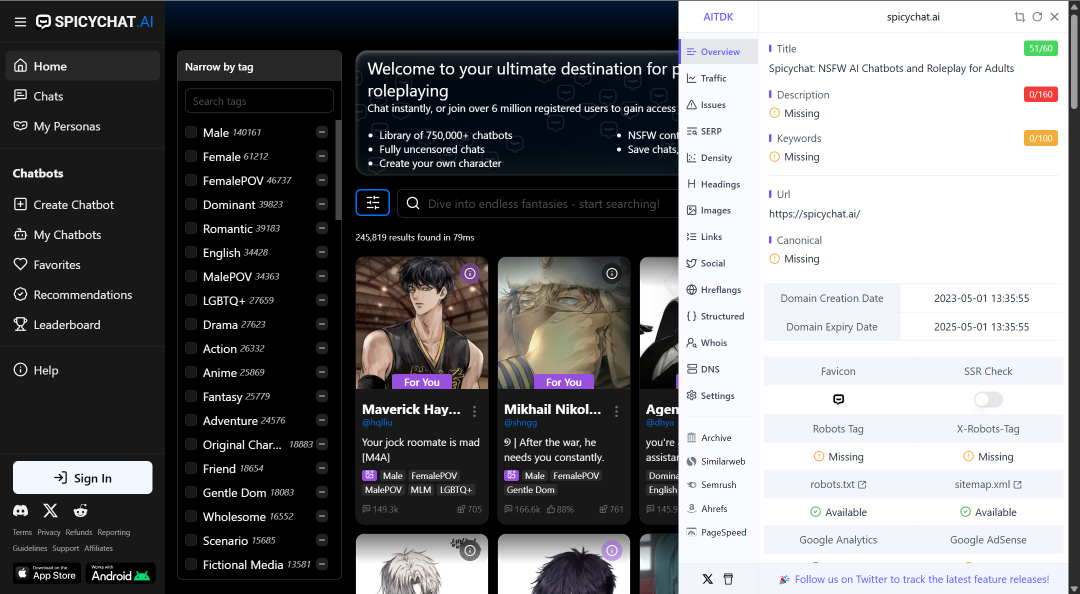Screen dimensions: 1080x594
Task: Open three-dot menu on Mikhail Nikol card
Action: 616,411
